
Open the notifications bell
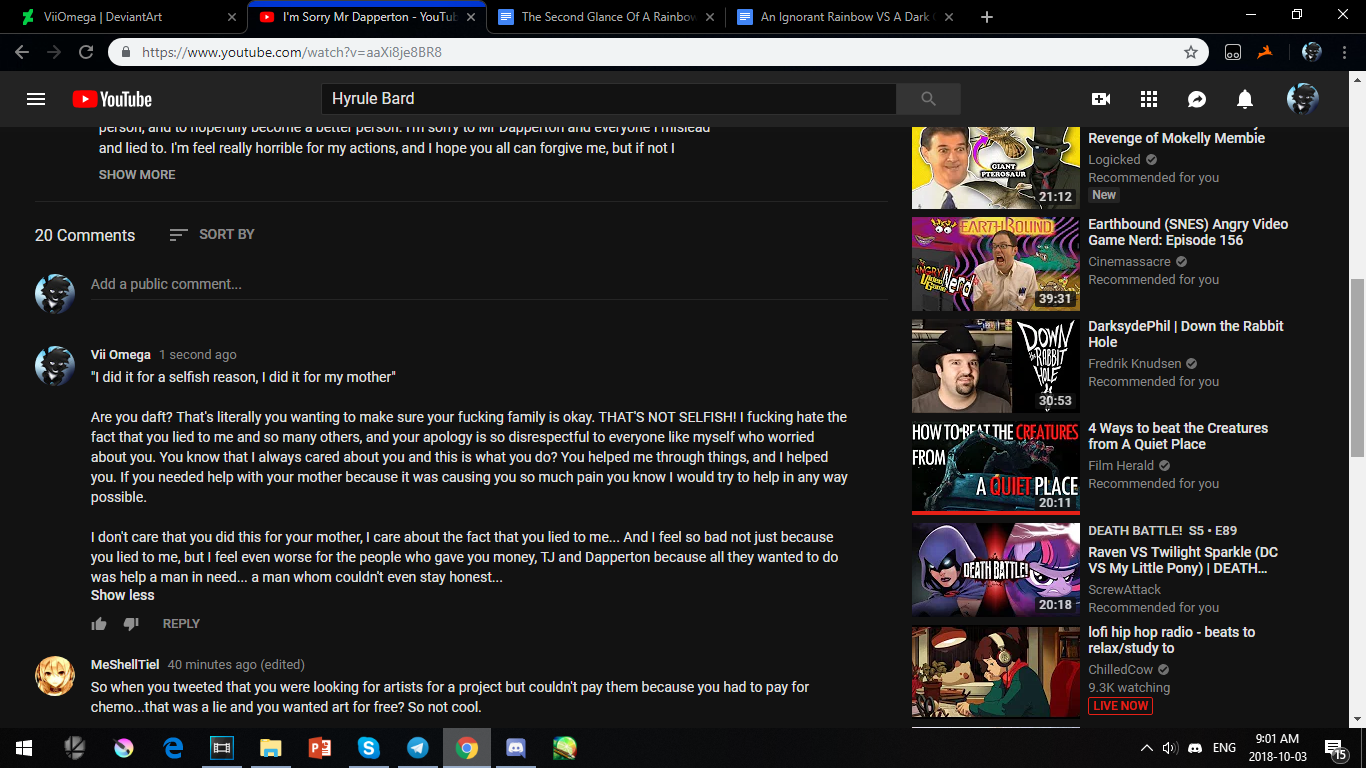click(1245, 99)
